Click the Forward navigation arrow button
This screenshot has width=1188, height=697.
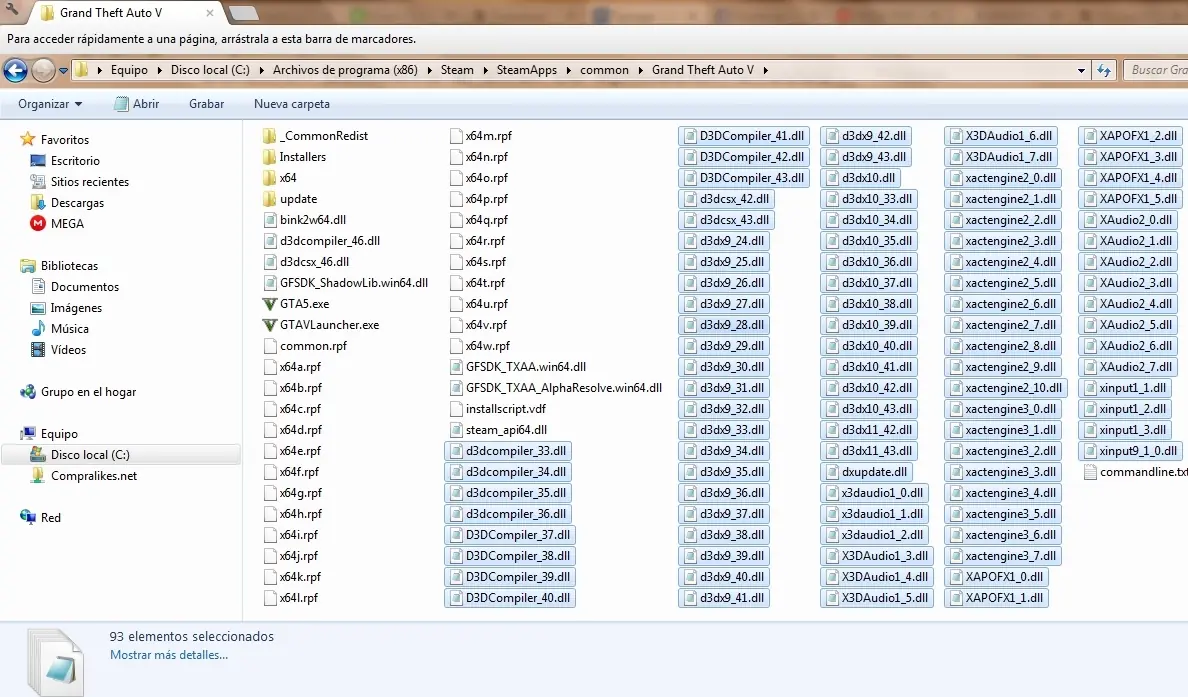[x=43, y=70]
